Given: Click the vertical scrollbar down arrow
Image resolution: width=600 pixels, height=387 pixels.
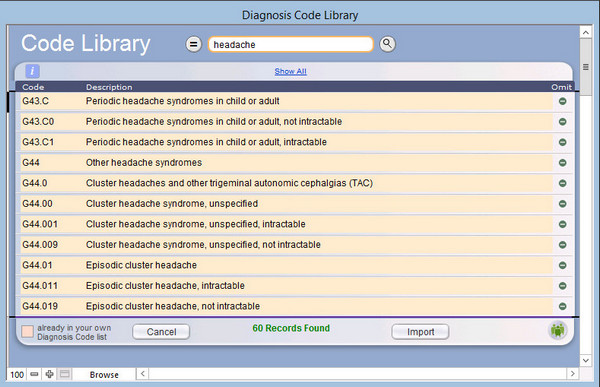Looking at the screenshot, I should point(585,360).
